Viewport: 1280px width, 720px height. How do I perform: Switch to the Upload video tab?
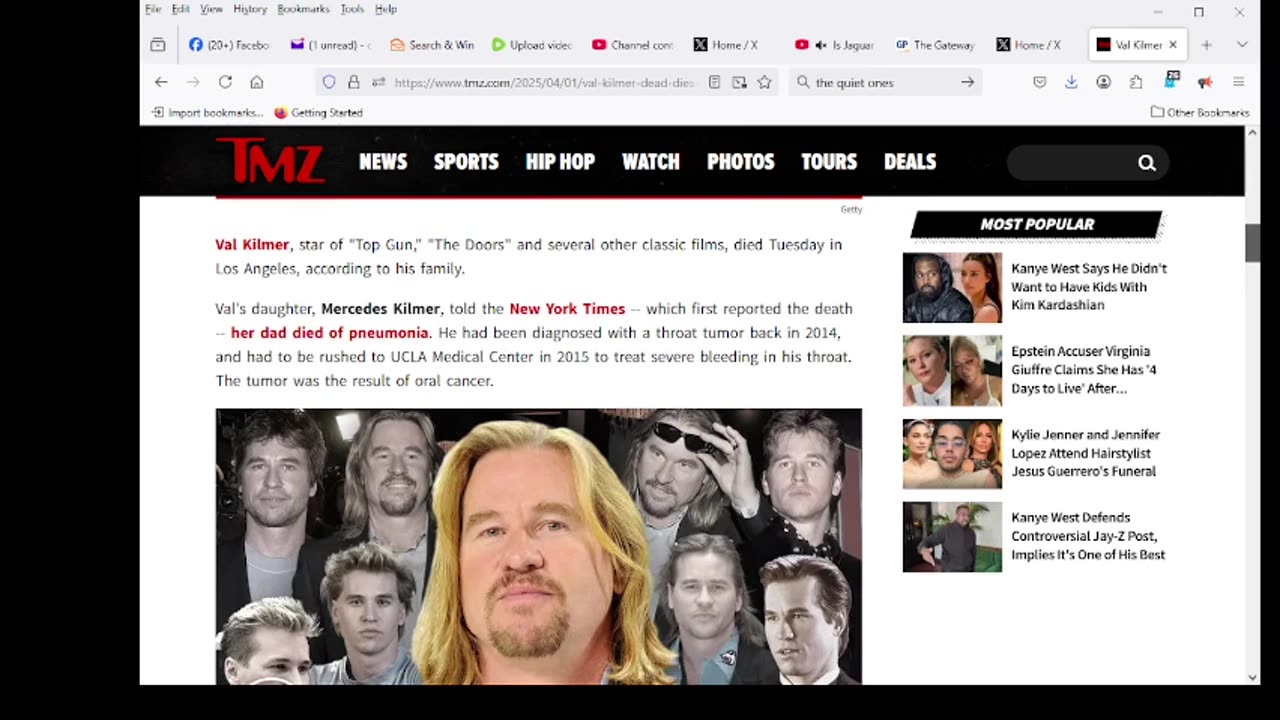(x=532, y=45)
